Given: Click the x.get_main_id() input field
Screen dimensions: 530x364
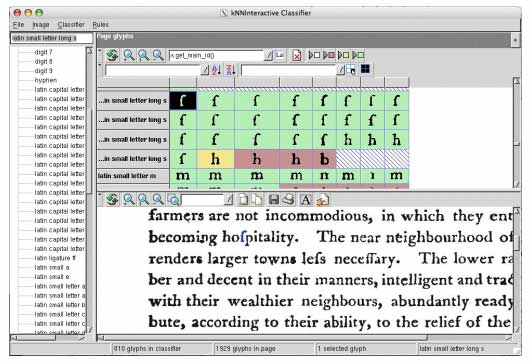Looking at the screenshot, I should click(x=216, y=55).
